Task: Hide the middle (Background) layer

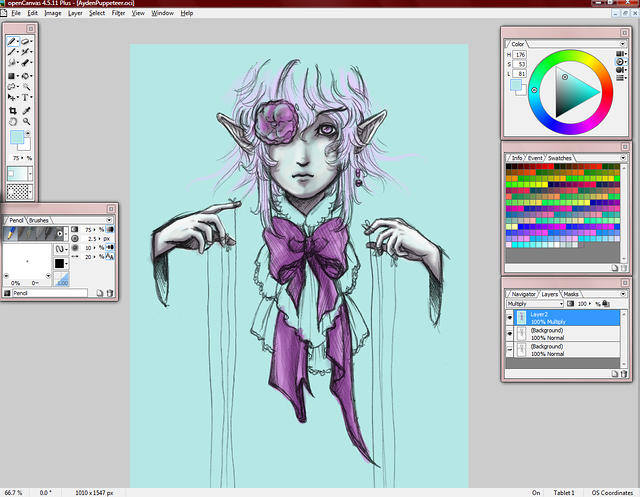Action: (510, 334)
